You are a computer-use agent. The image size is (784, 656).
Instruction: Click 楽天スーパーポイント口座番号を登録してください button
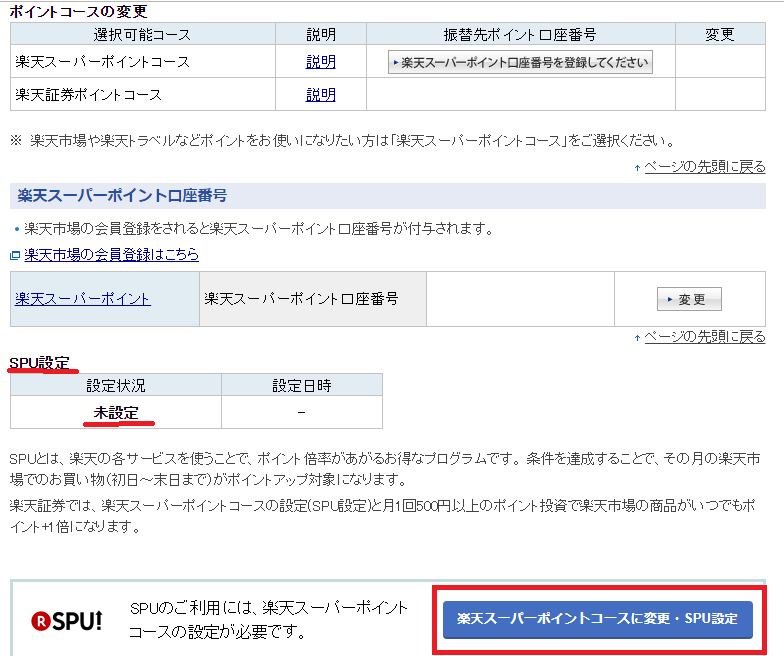click(520, 62)
